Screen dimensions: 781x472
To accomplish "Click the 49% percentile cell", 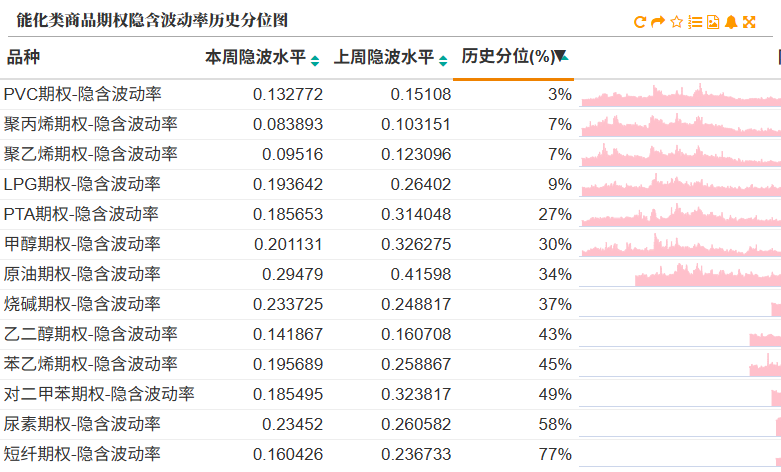I will (x=555, y=394).
